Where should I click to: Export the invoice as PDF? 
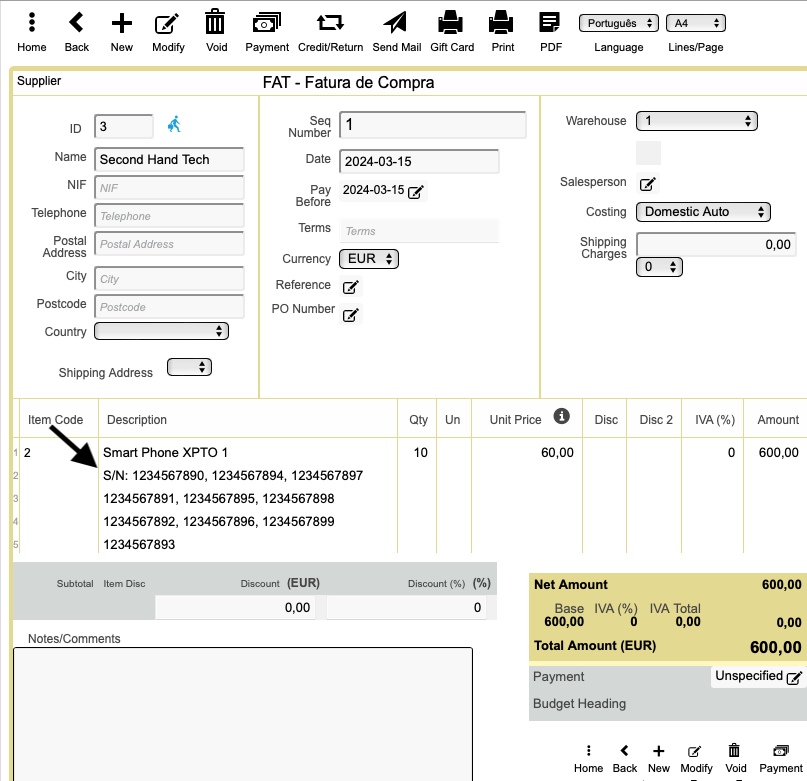(x=550, y=32)
